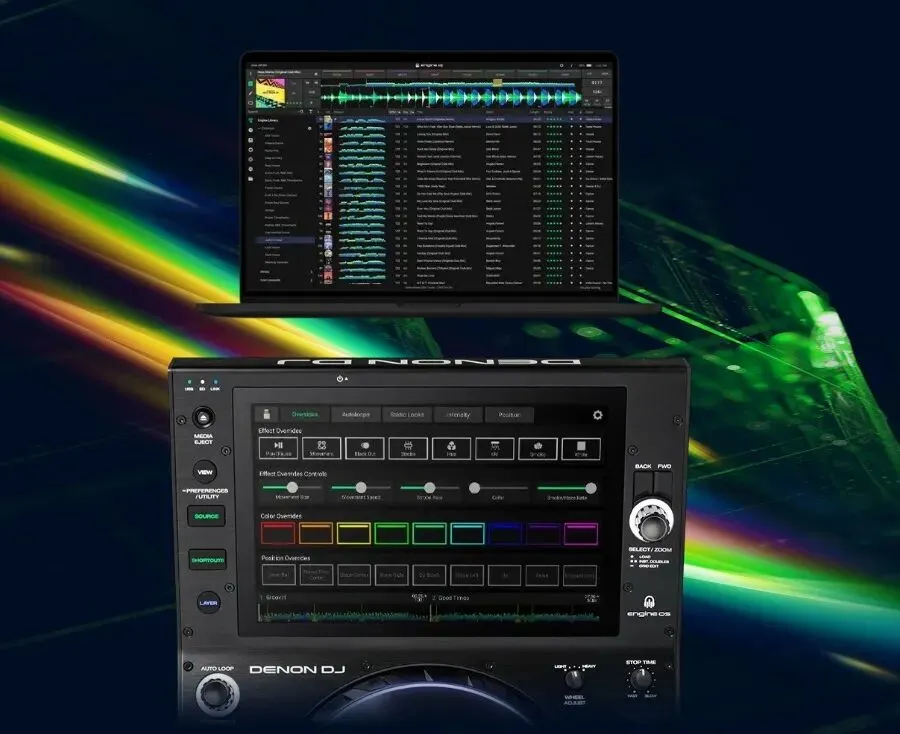The height and width of the screenshot is (734, 900).
Task: Push the green Shortcuts button
Action: (x=208, y=560)
